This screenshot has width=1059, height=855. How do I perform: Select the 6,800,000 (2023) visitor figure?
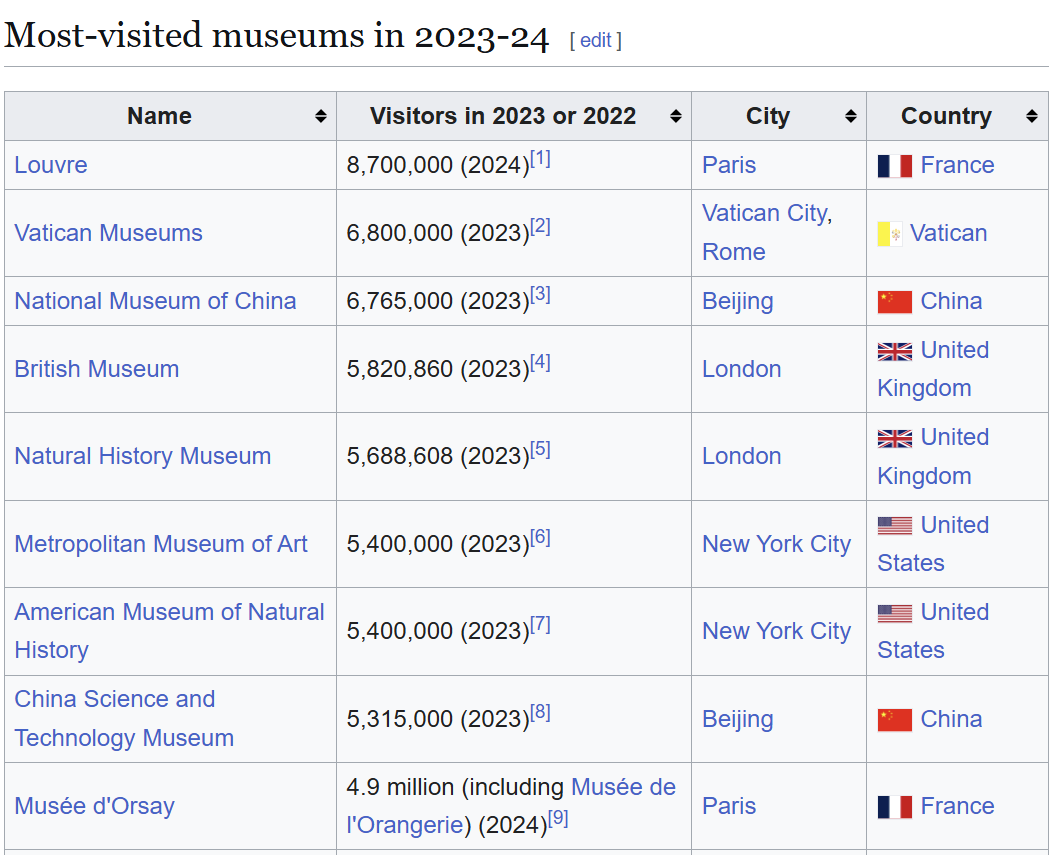(438, 234)
